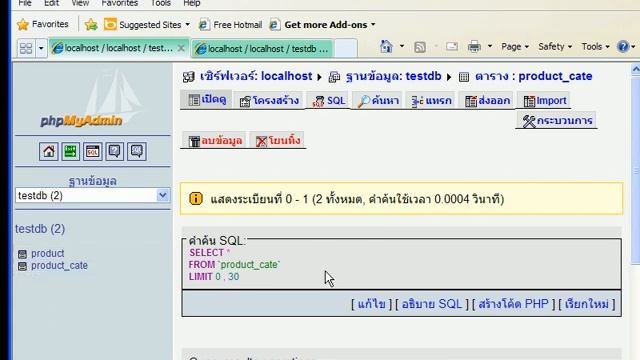Open phpMyAdmin documentation icon in sidebar
Screen dimensions: 640x360
(115, 151)
